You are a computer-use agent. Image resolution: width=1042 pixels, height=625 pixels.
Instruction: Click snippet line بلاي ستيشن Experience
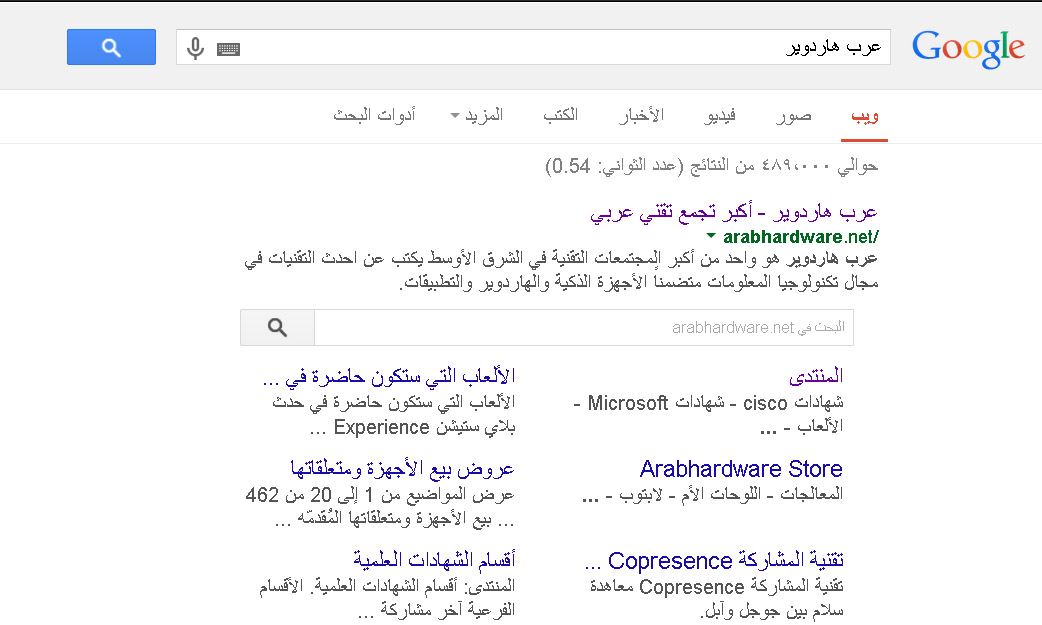click(412, 427)
